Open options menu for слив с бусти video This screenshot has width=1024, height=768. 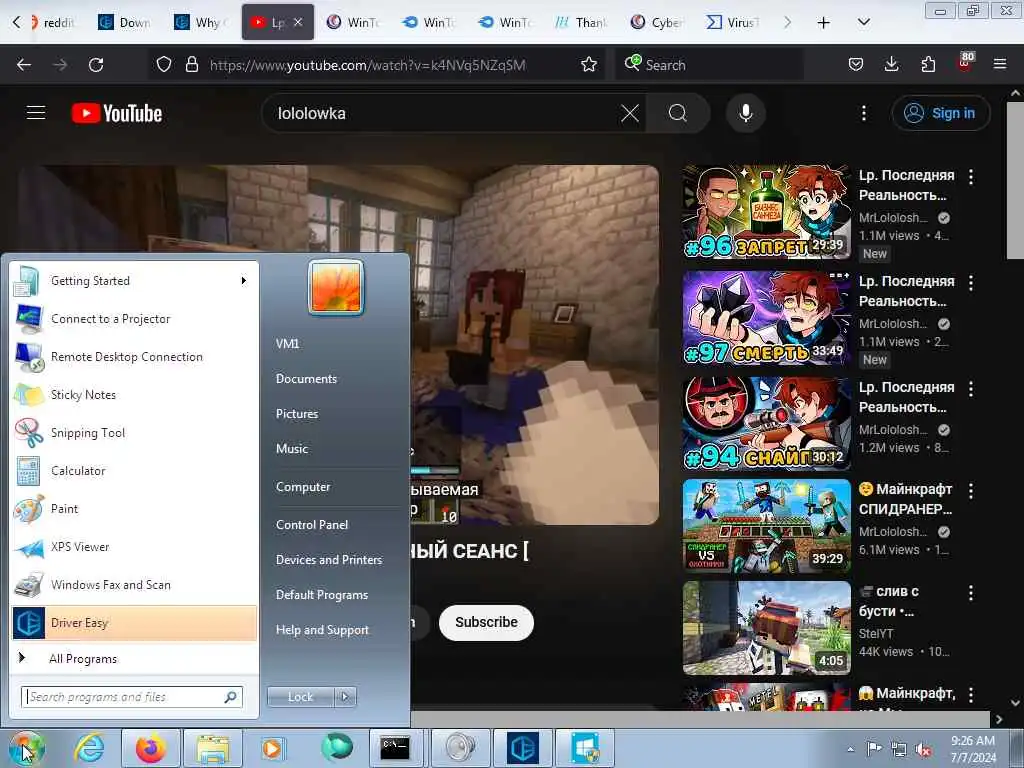971,592
